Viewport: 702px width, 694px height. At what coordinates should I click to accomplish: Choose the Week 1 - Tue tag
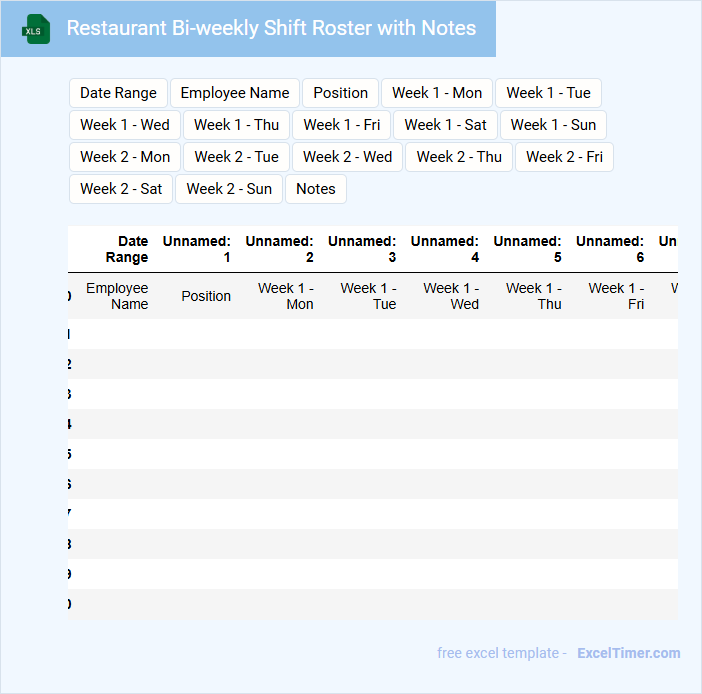[x=548, y=93]
